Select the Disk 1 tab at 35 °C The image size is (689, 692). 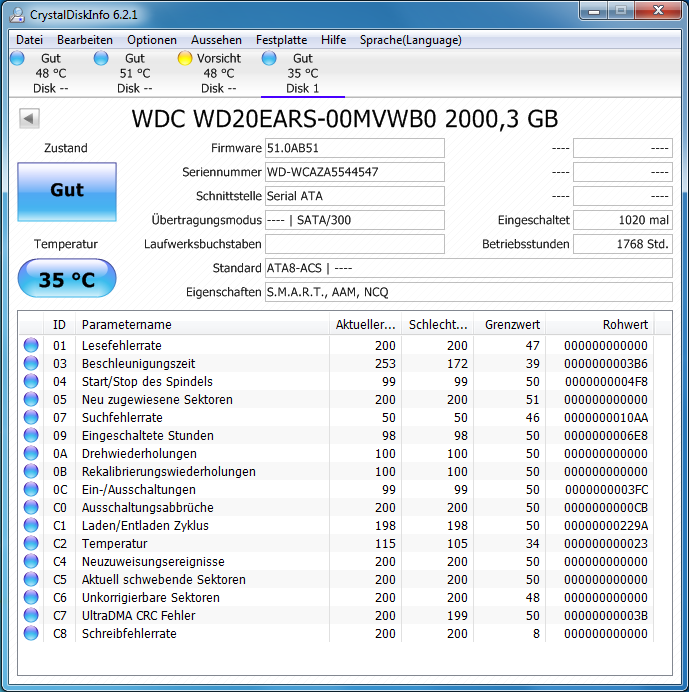(303, 73)
